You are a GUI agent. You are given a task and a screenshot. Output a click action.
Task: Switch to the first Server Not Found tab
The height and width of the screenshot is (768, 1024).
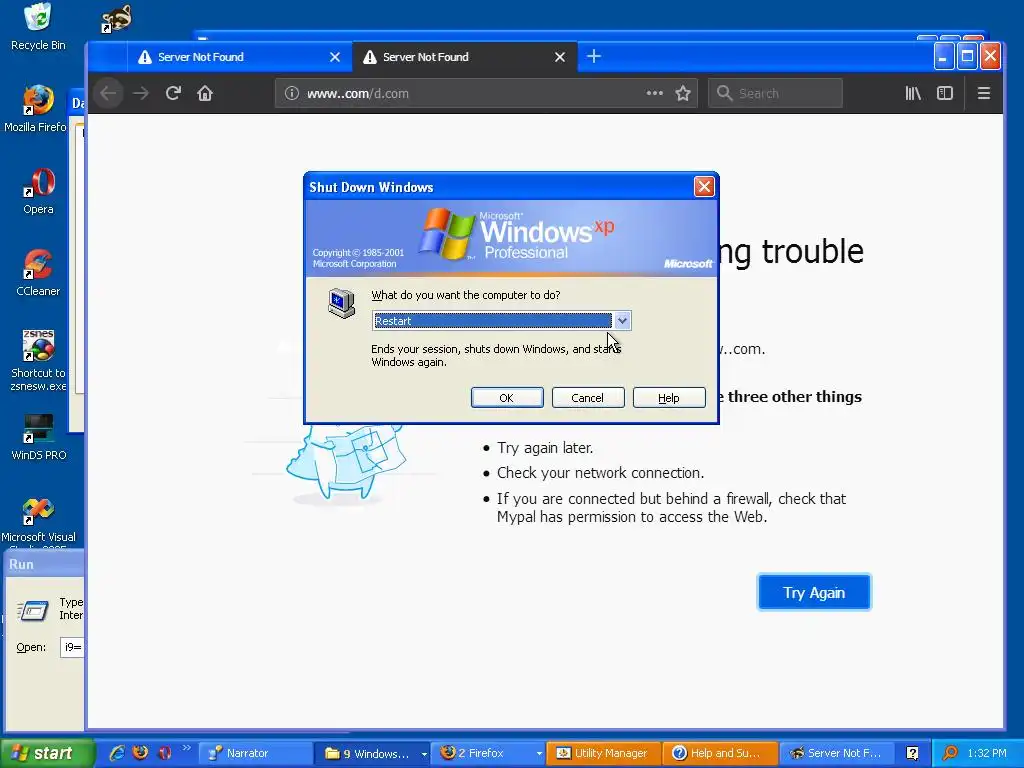pos(240,57)
